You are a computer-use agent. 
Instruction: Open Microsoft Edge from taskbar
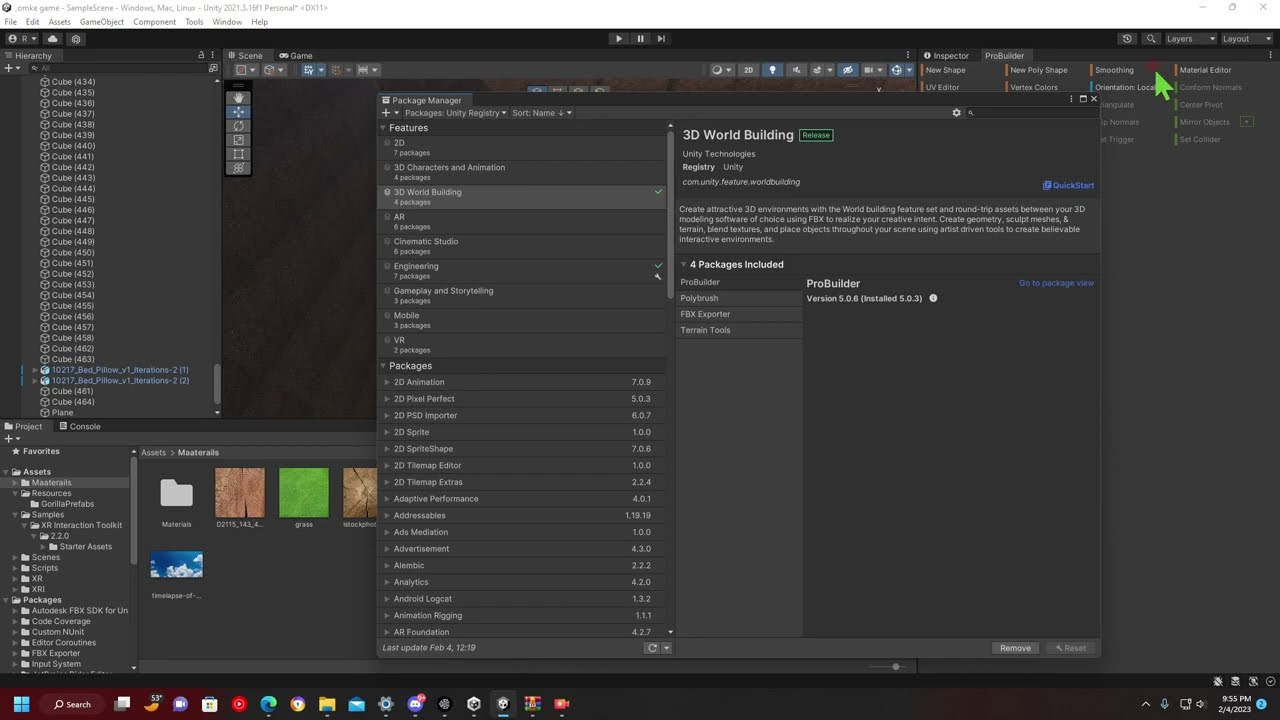click(268, 704)
